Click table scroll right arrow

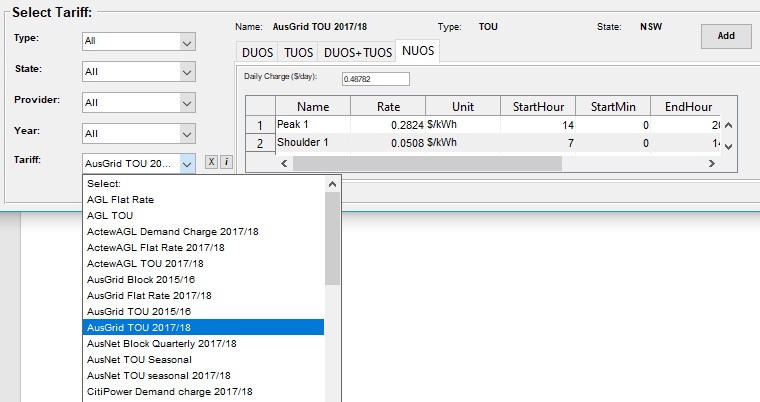[712, 164]
